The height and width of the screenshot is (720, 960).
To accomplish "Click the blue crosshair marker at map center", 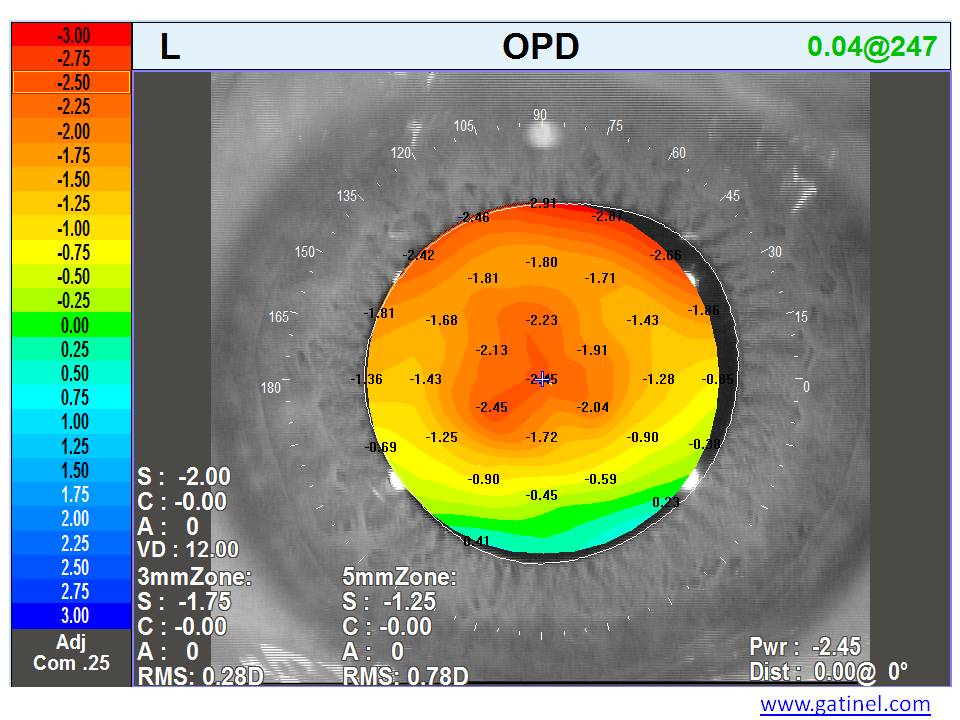I will pos(542,379).
